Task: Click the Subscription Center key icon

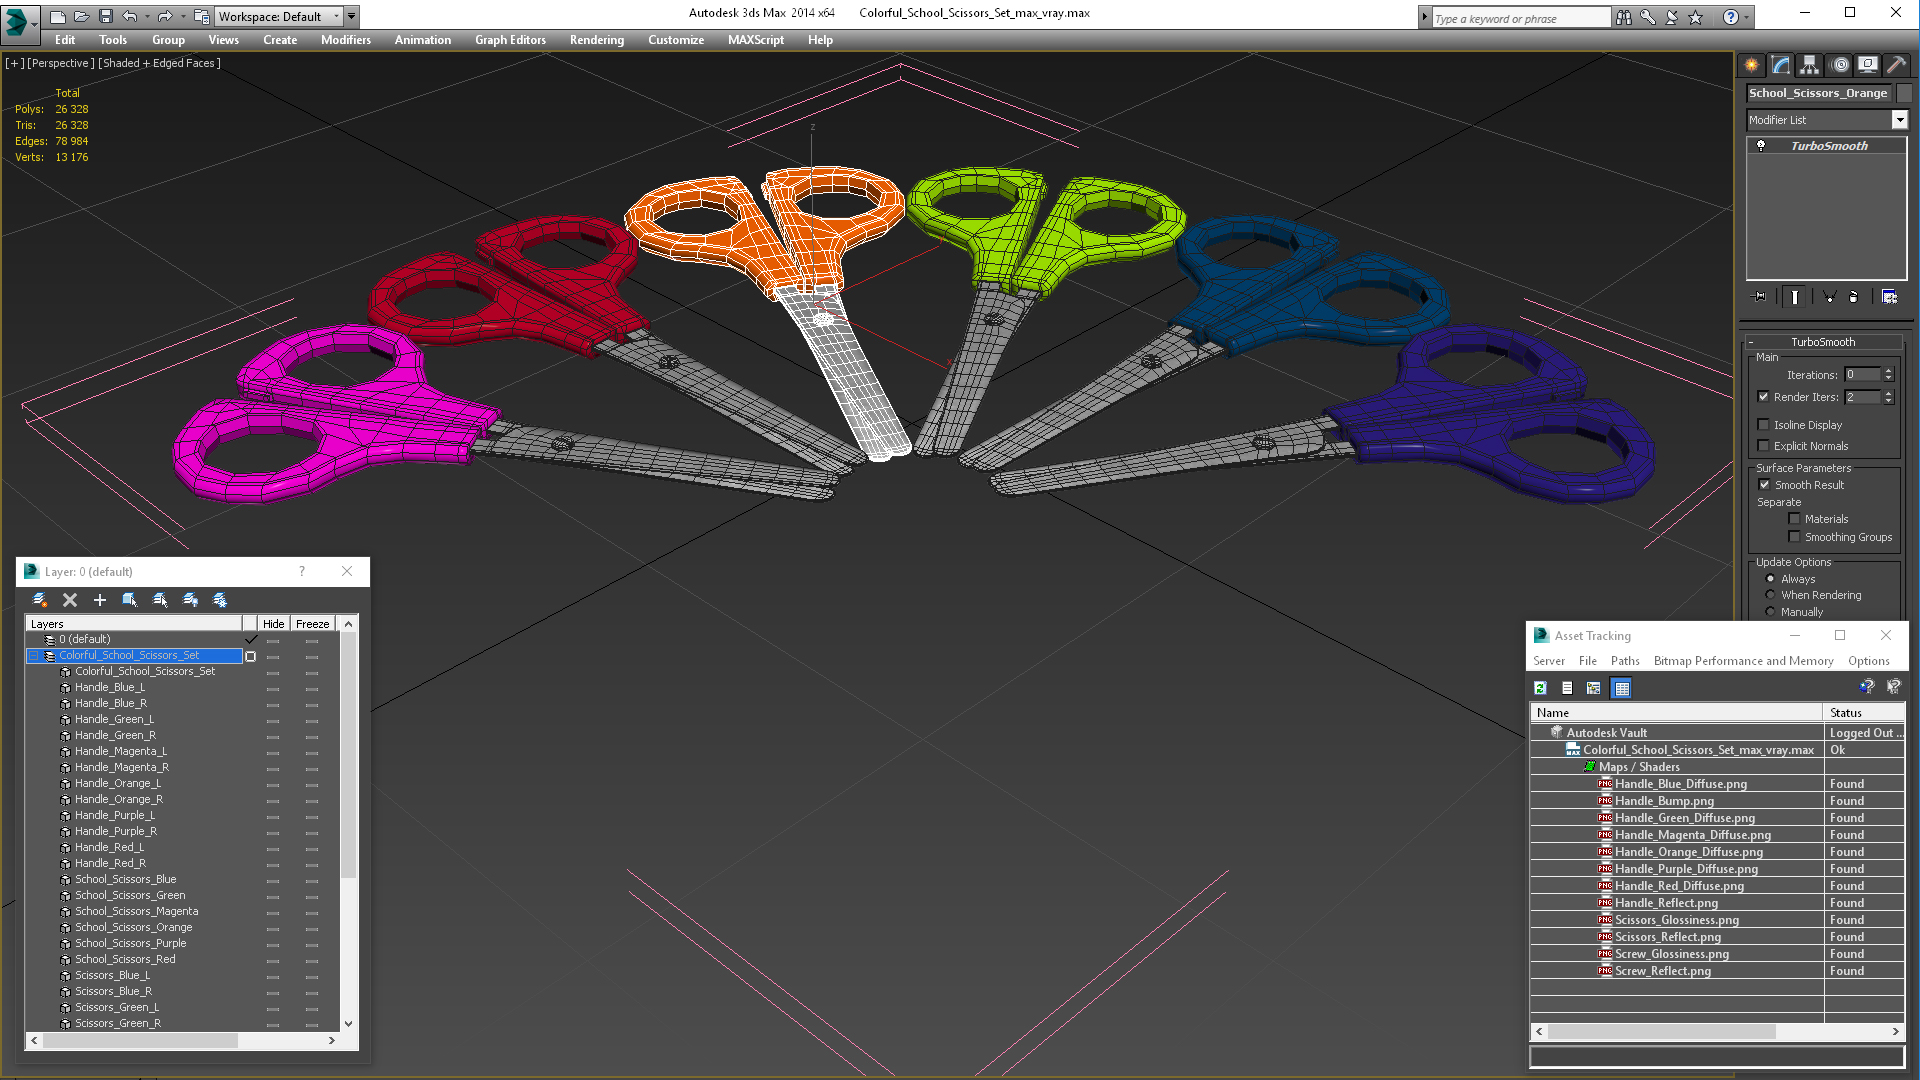Action: click(x=1647, y=18)
